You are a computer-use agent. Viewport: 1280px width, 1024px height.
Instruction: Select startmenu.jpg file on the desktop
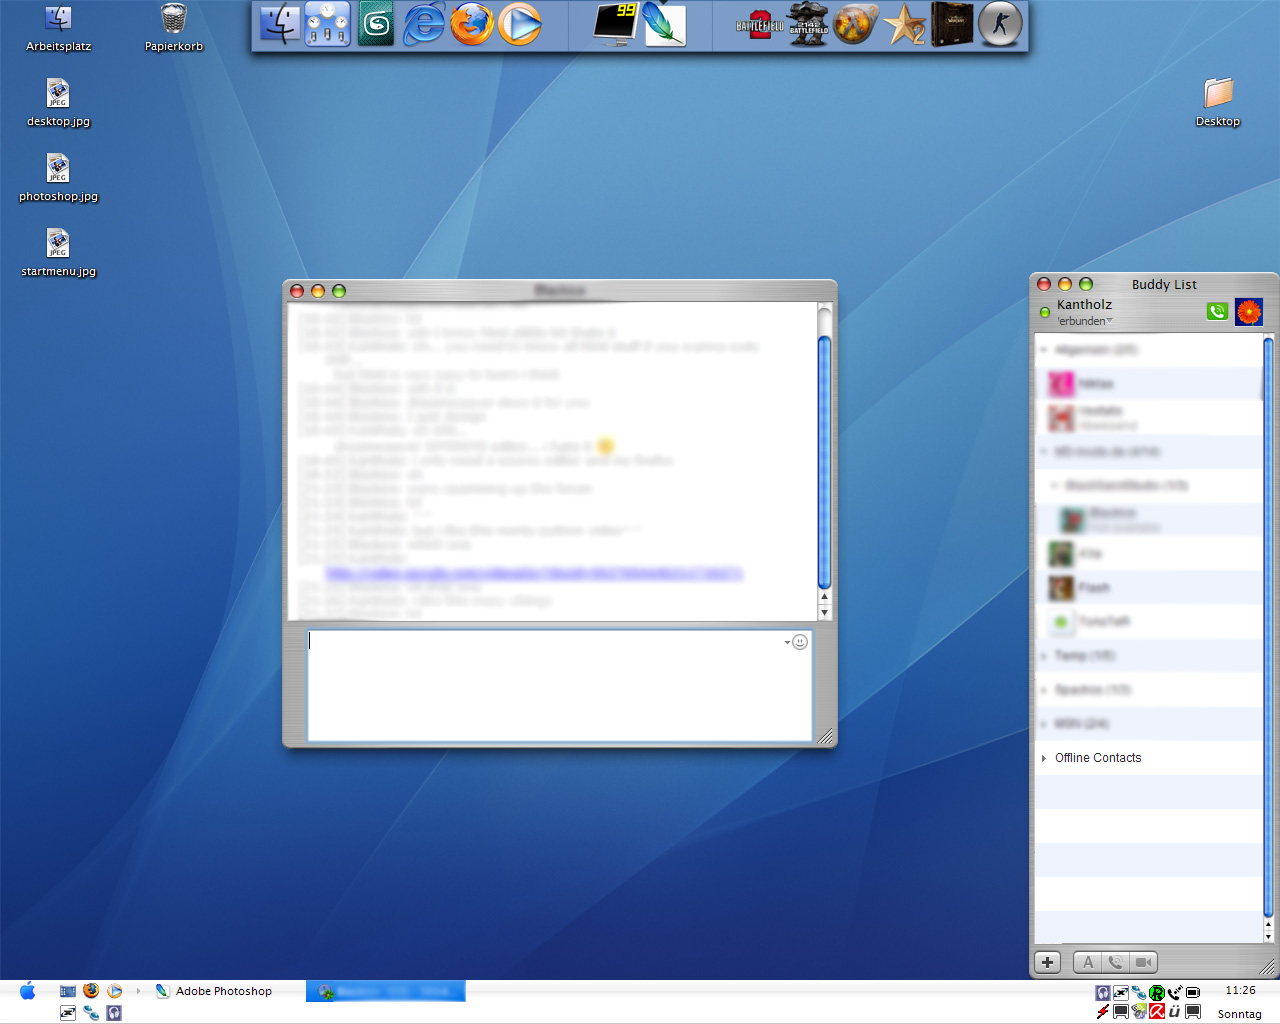[x=58, y=254]
